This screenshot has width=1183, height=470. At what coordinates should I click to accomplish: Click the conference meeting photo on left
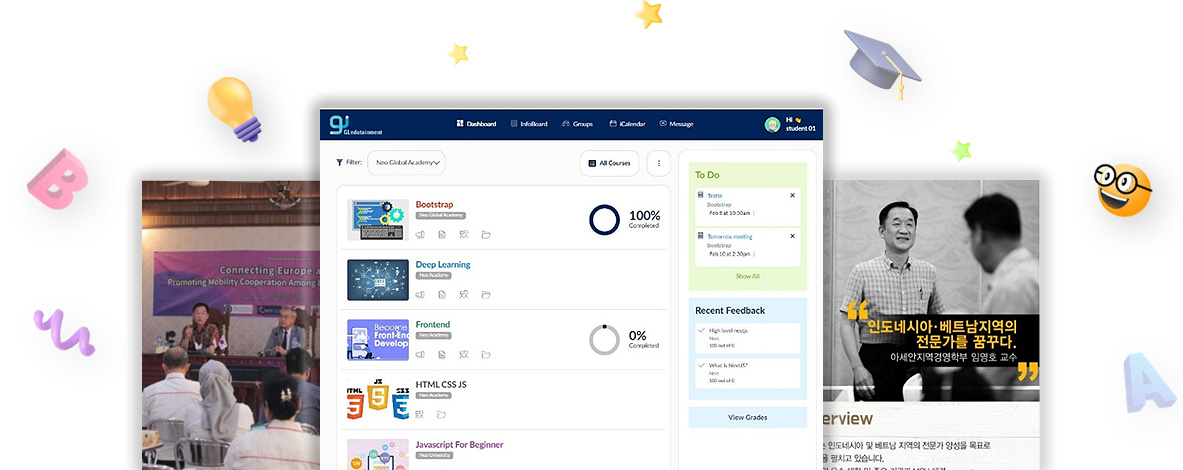click(x=230, y=325)
